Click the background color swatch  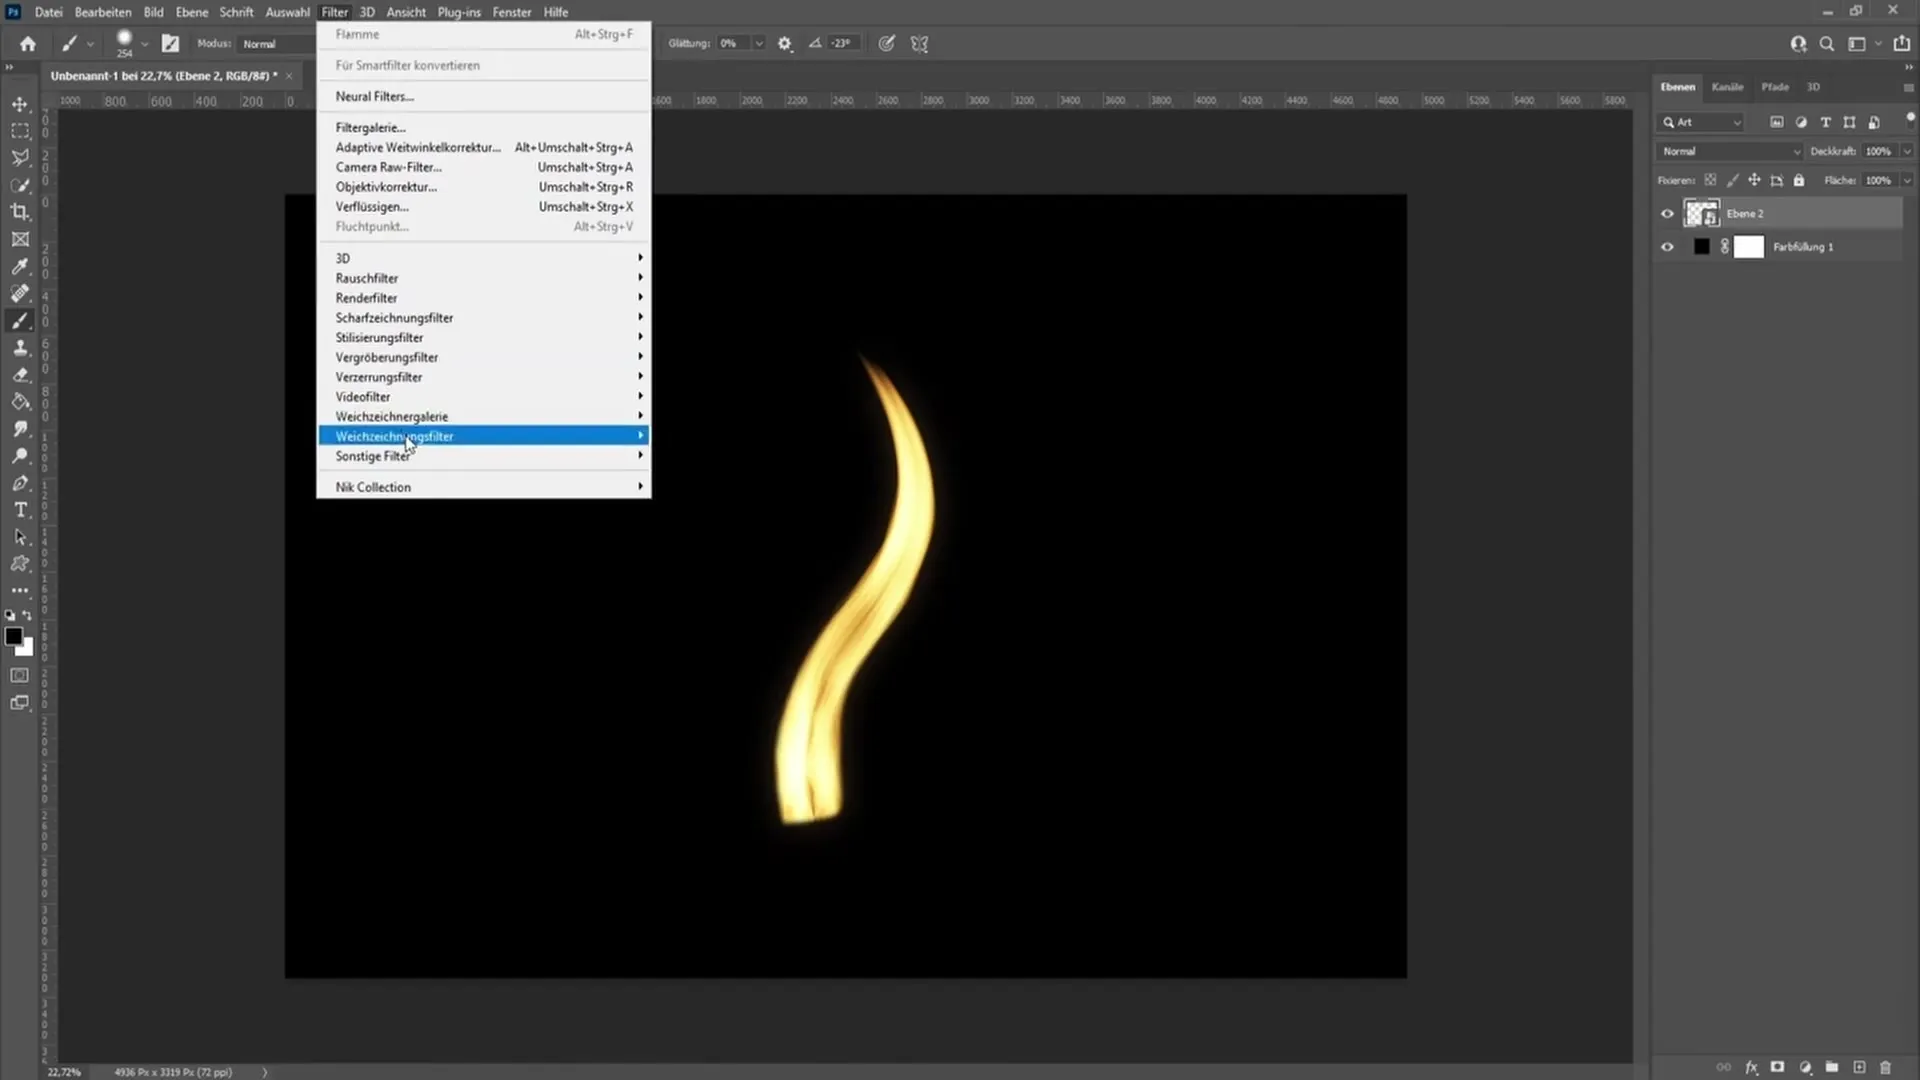coord(27,650)
